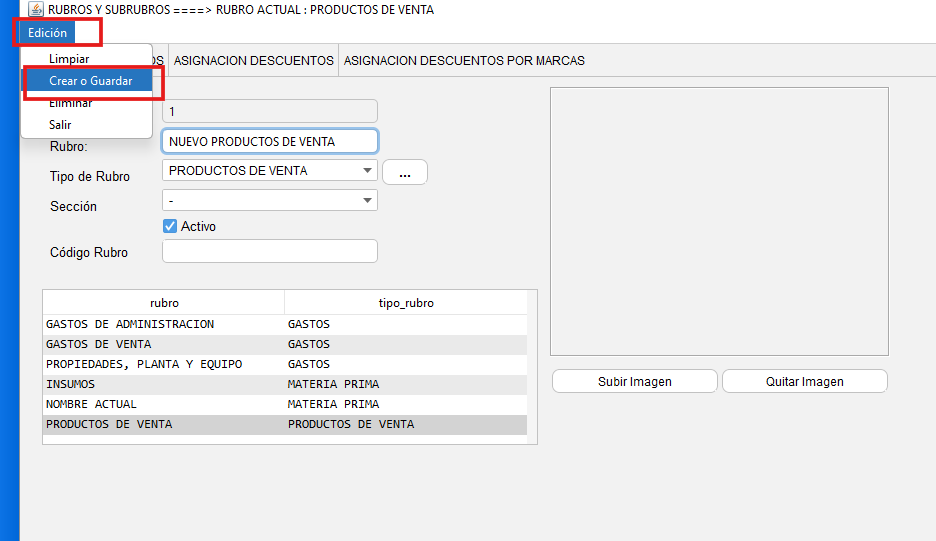Select Crear o Guardar menu entry

pyautogui.click(x=90, y=81)
